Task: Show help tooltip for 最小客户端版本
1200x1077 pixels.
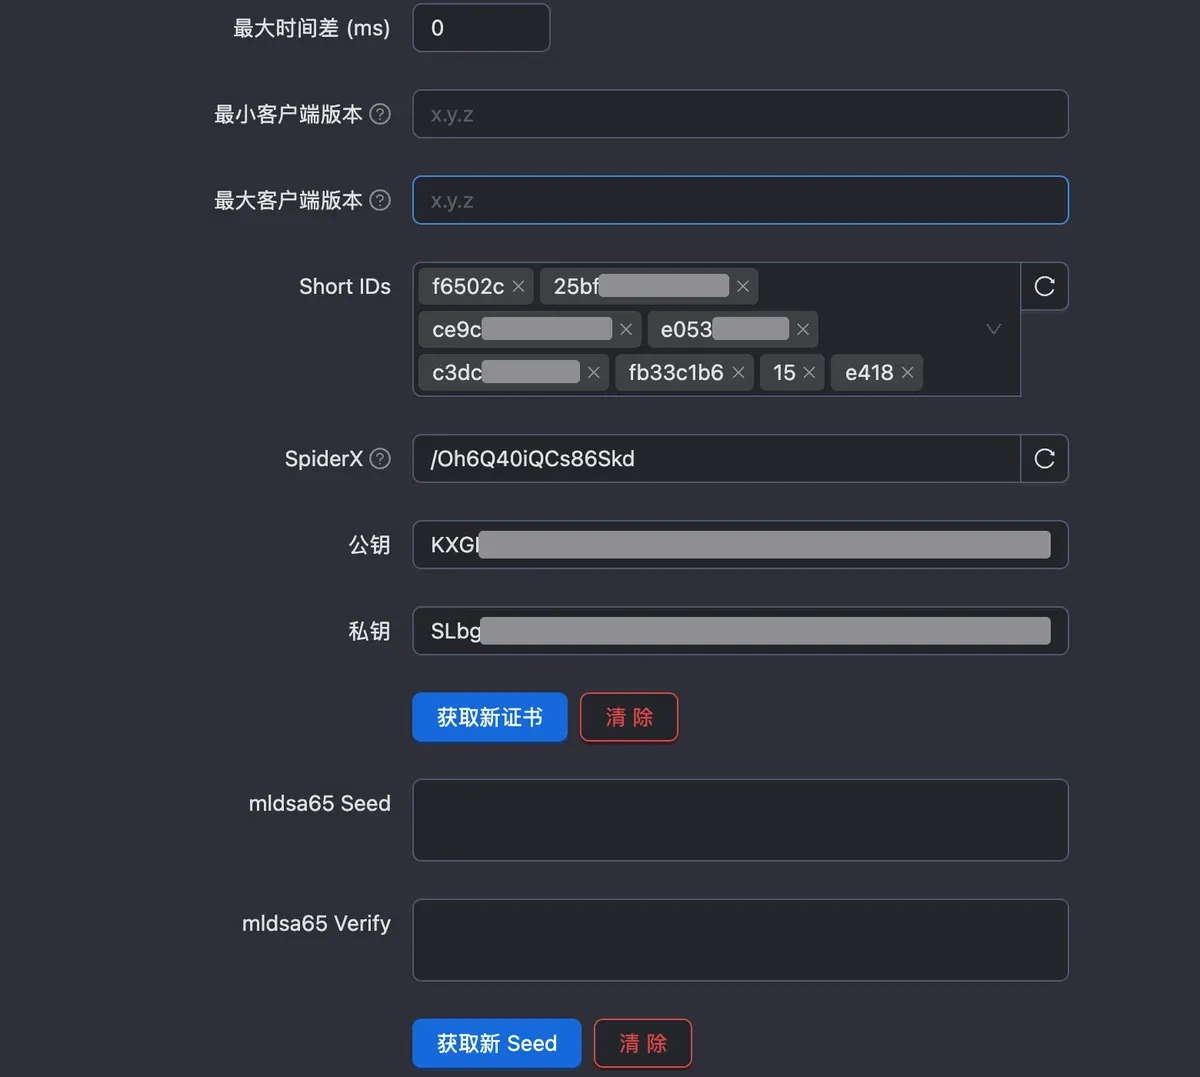Action: pos(380,114)
